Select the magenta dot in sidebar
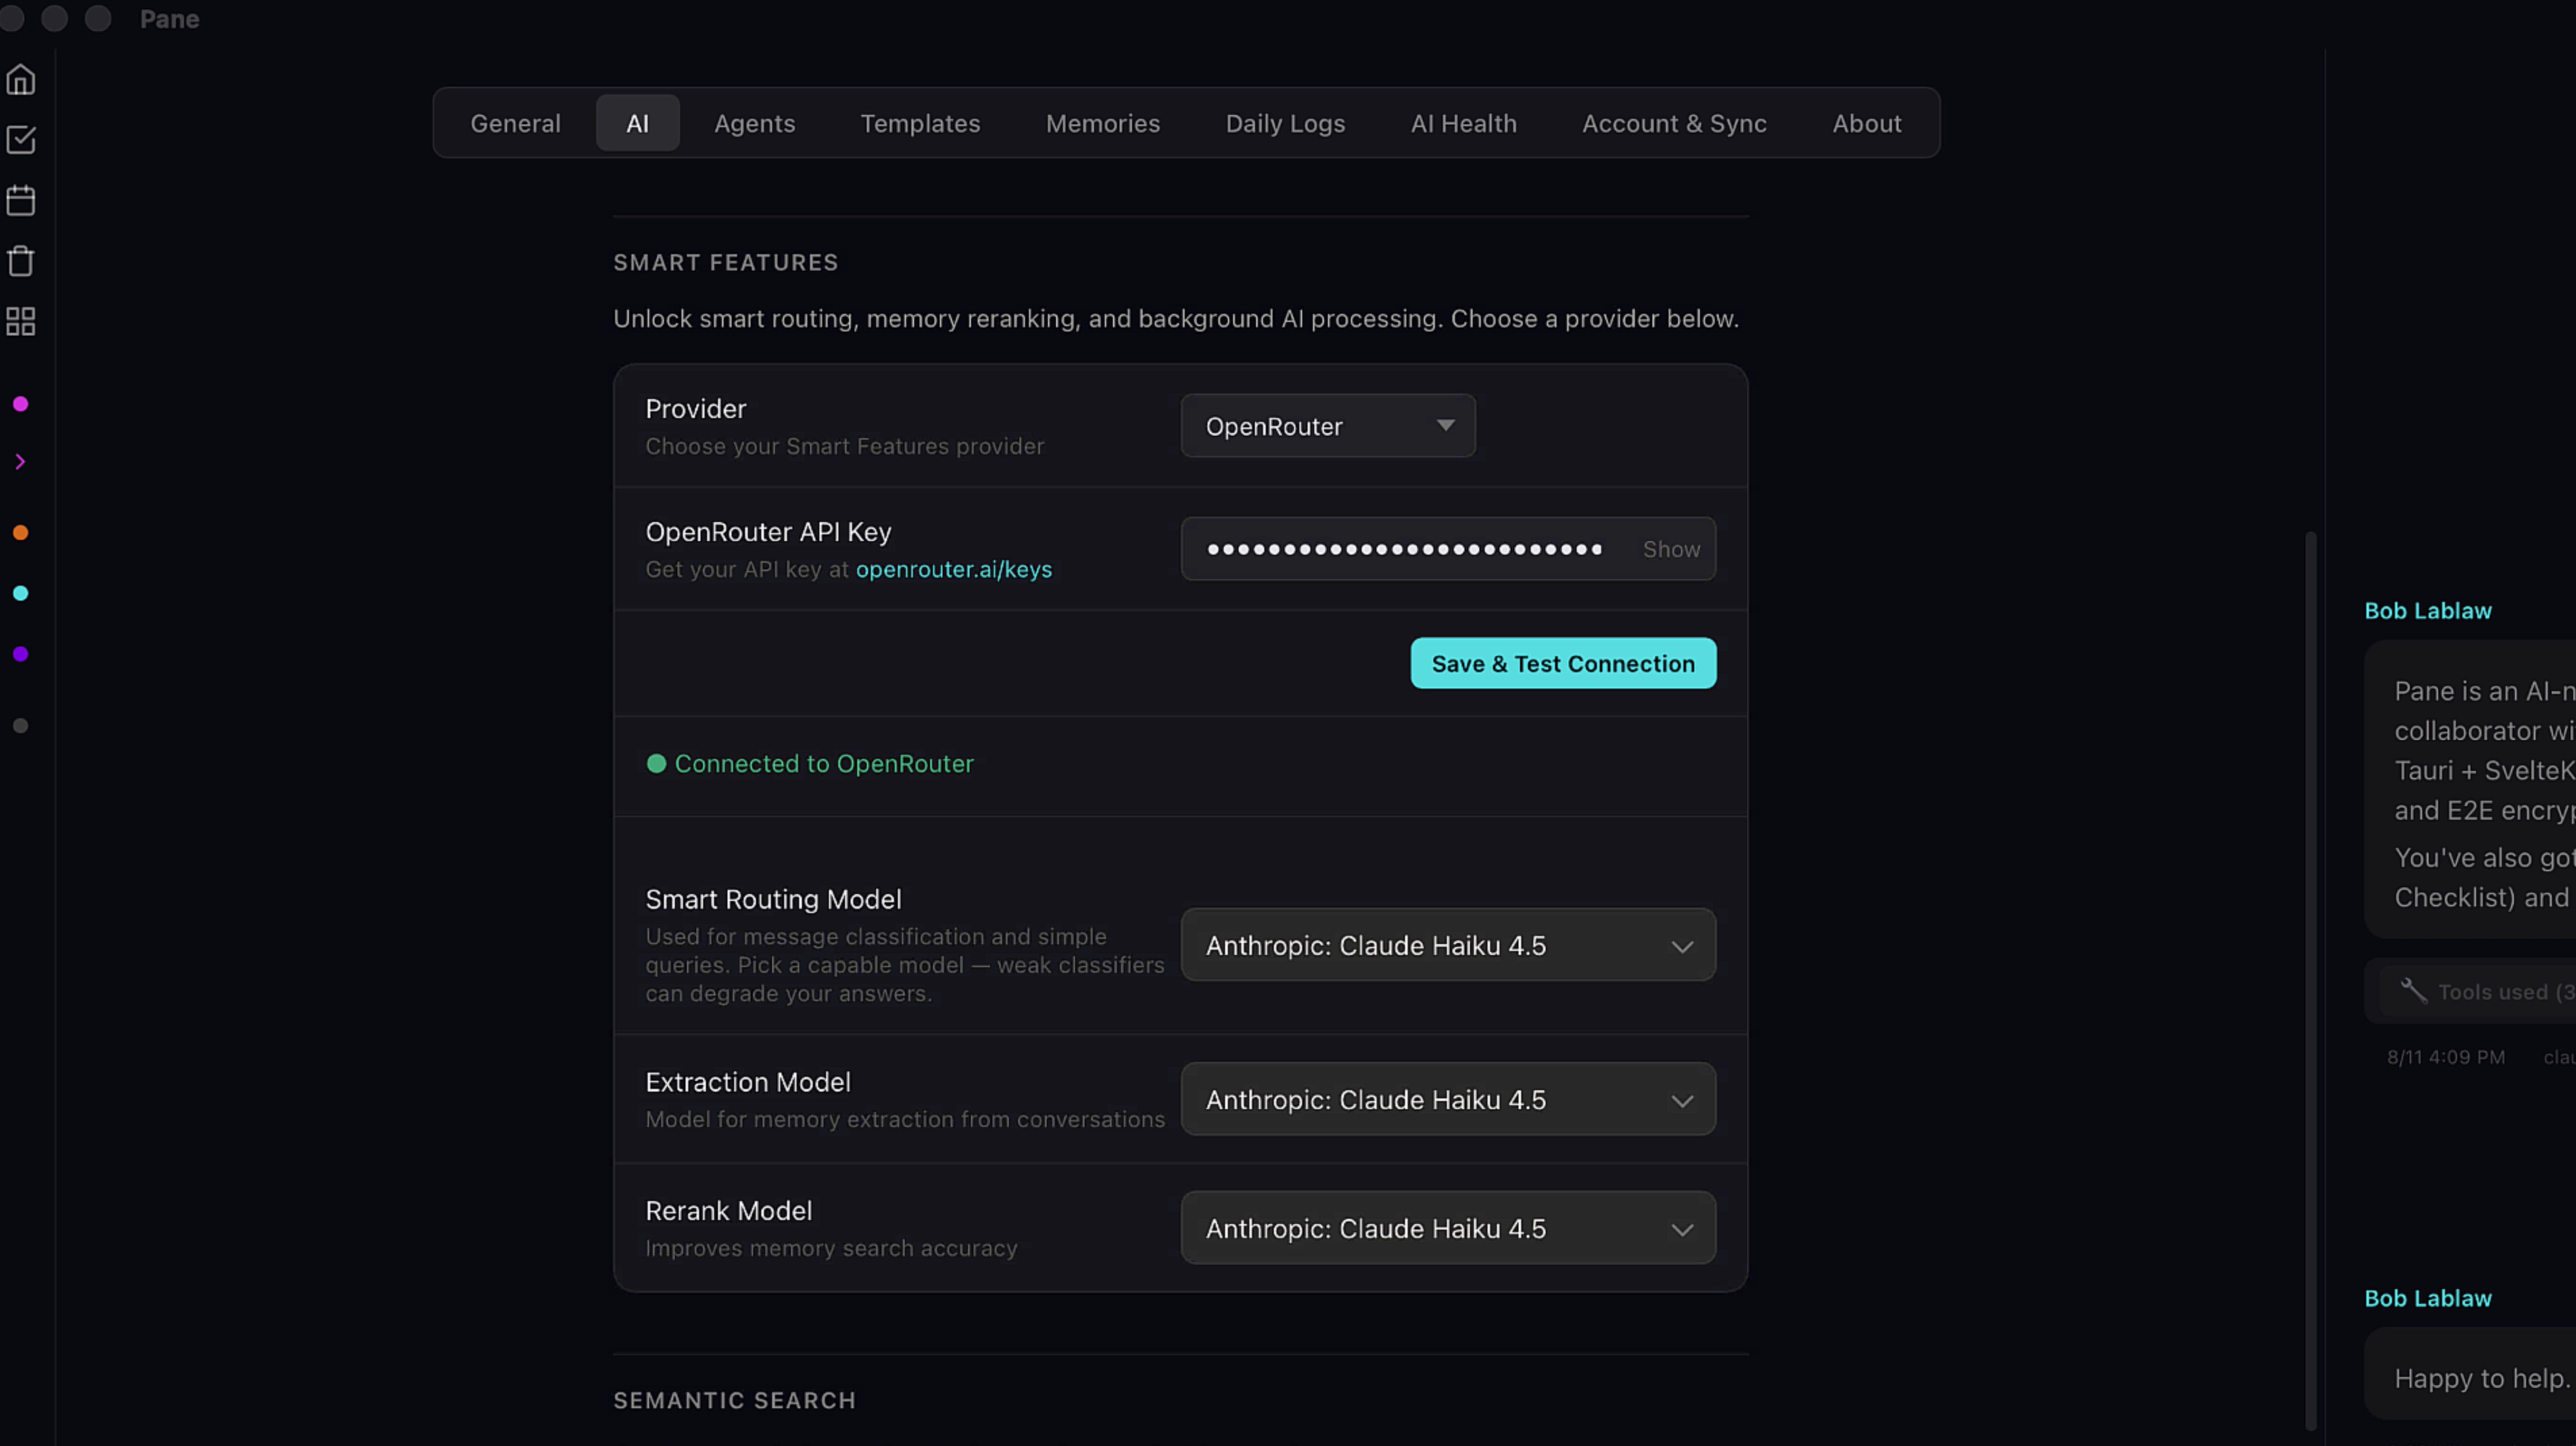 [20, 404]
